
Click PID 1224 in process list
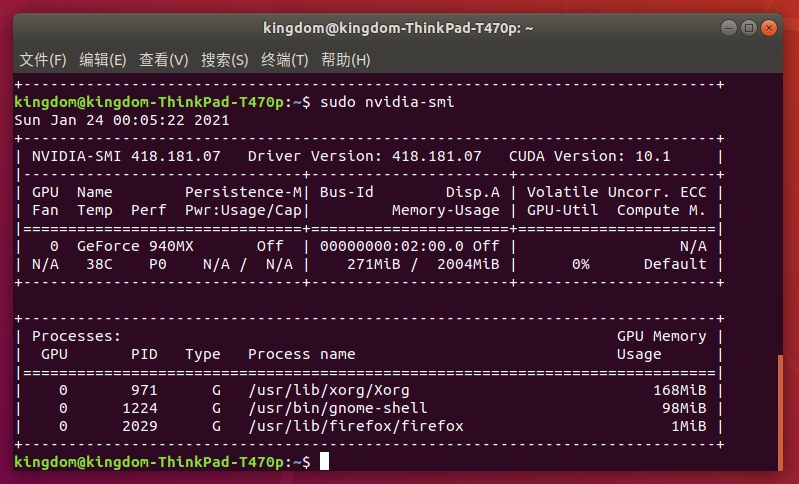coord(140,408)
